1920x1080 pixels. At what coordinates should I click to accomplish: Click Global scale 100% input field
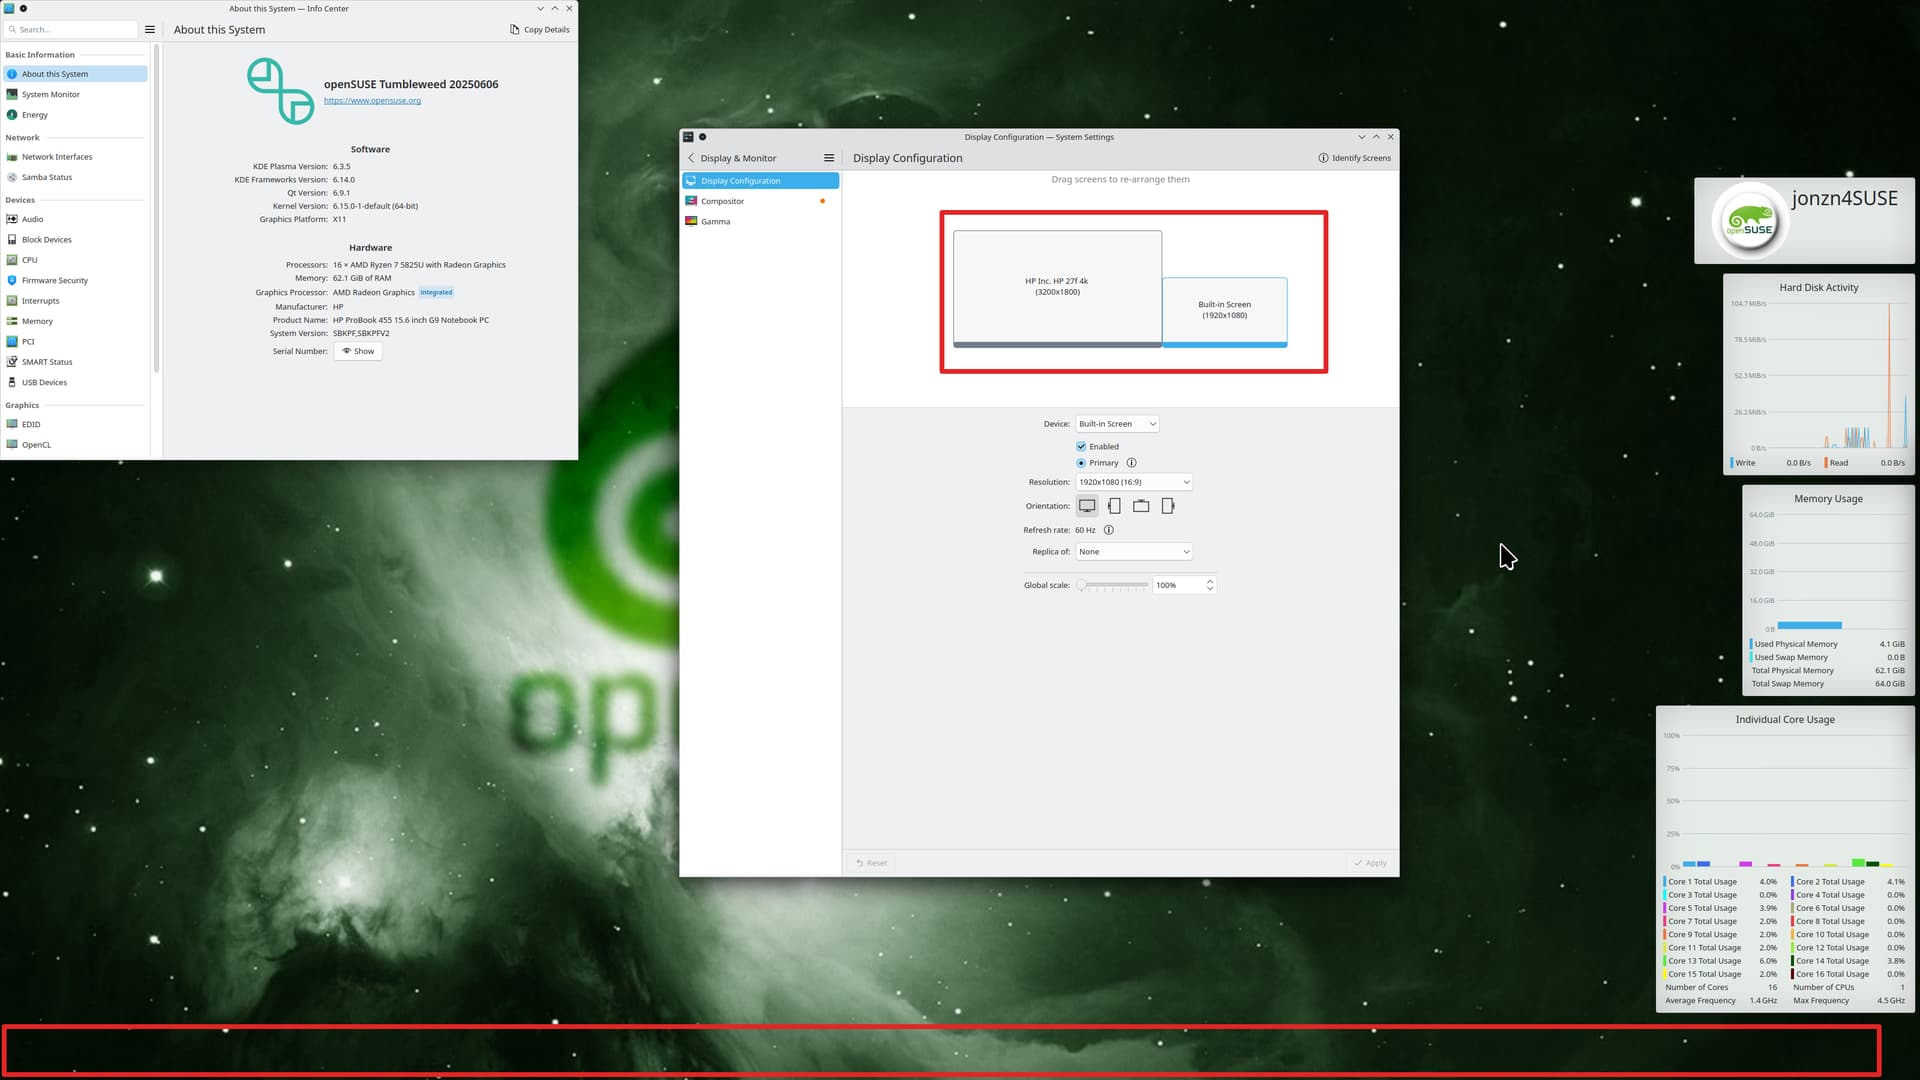pos(1178,585)
